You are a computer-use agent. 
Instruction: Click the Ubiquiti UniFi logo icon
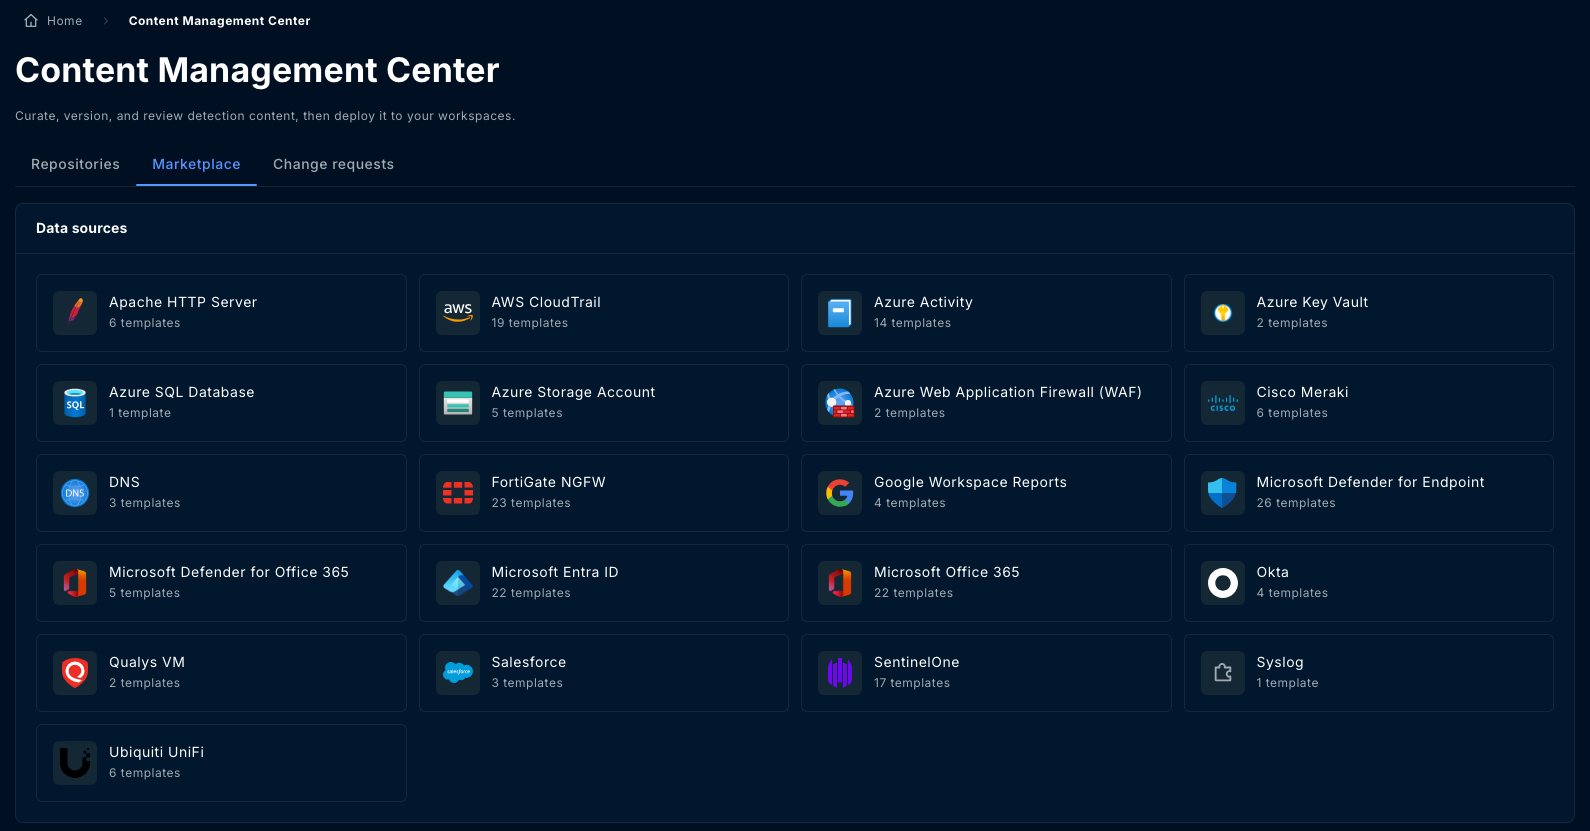point(75,763)
